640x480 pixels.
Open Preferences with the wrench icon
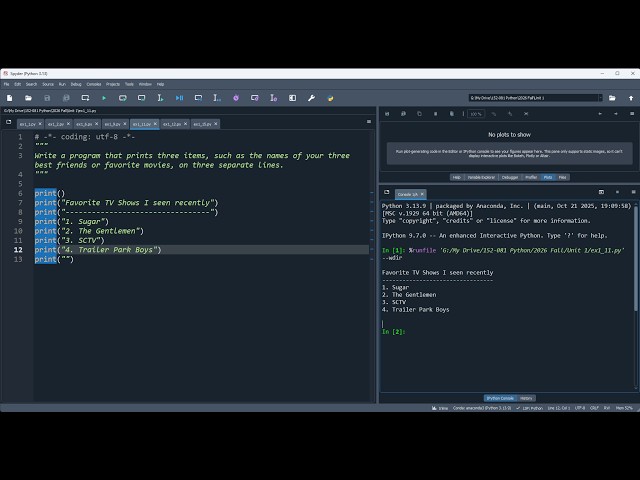(311, 98)
